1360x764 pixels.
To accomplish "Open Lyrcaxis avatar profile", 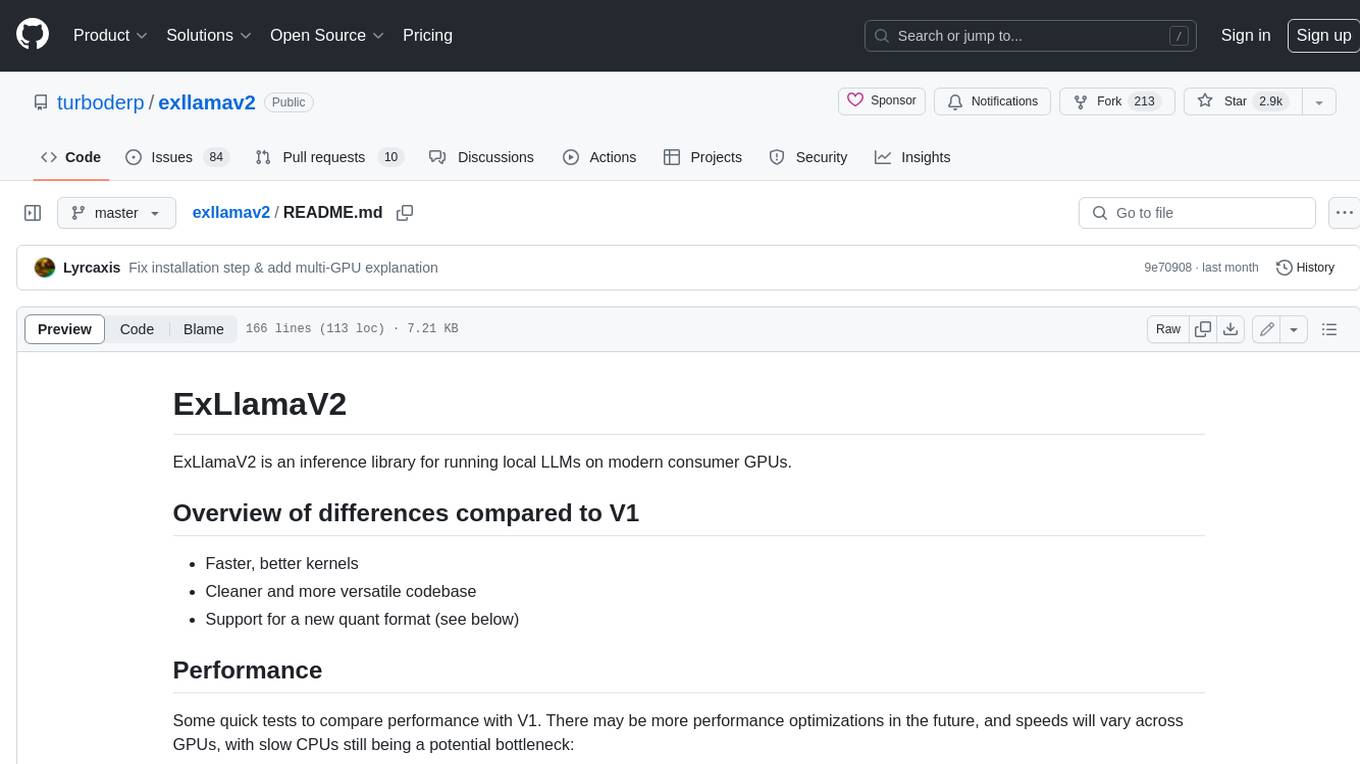I will (x=44, y=267).
